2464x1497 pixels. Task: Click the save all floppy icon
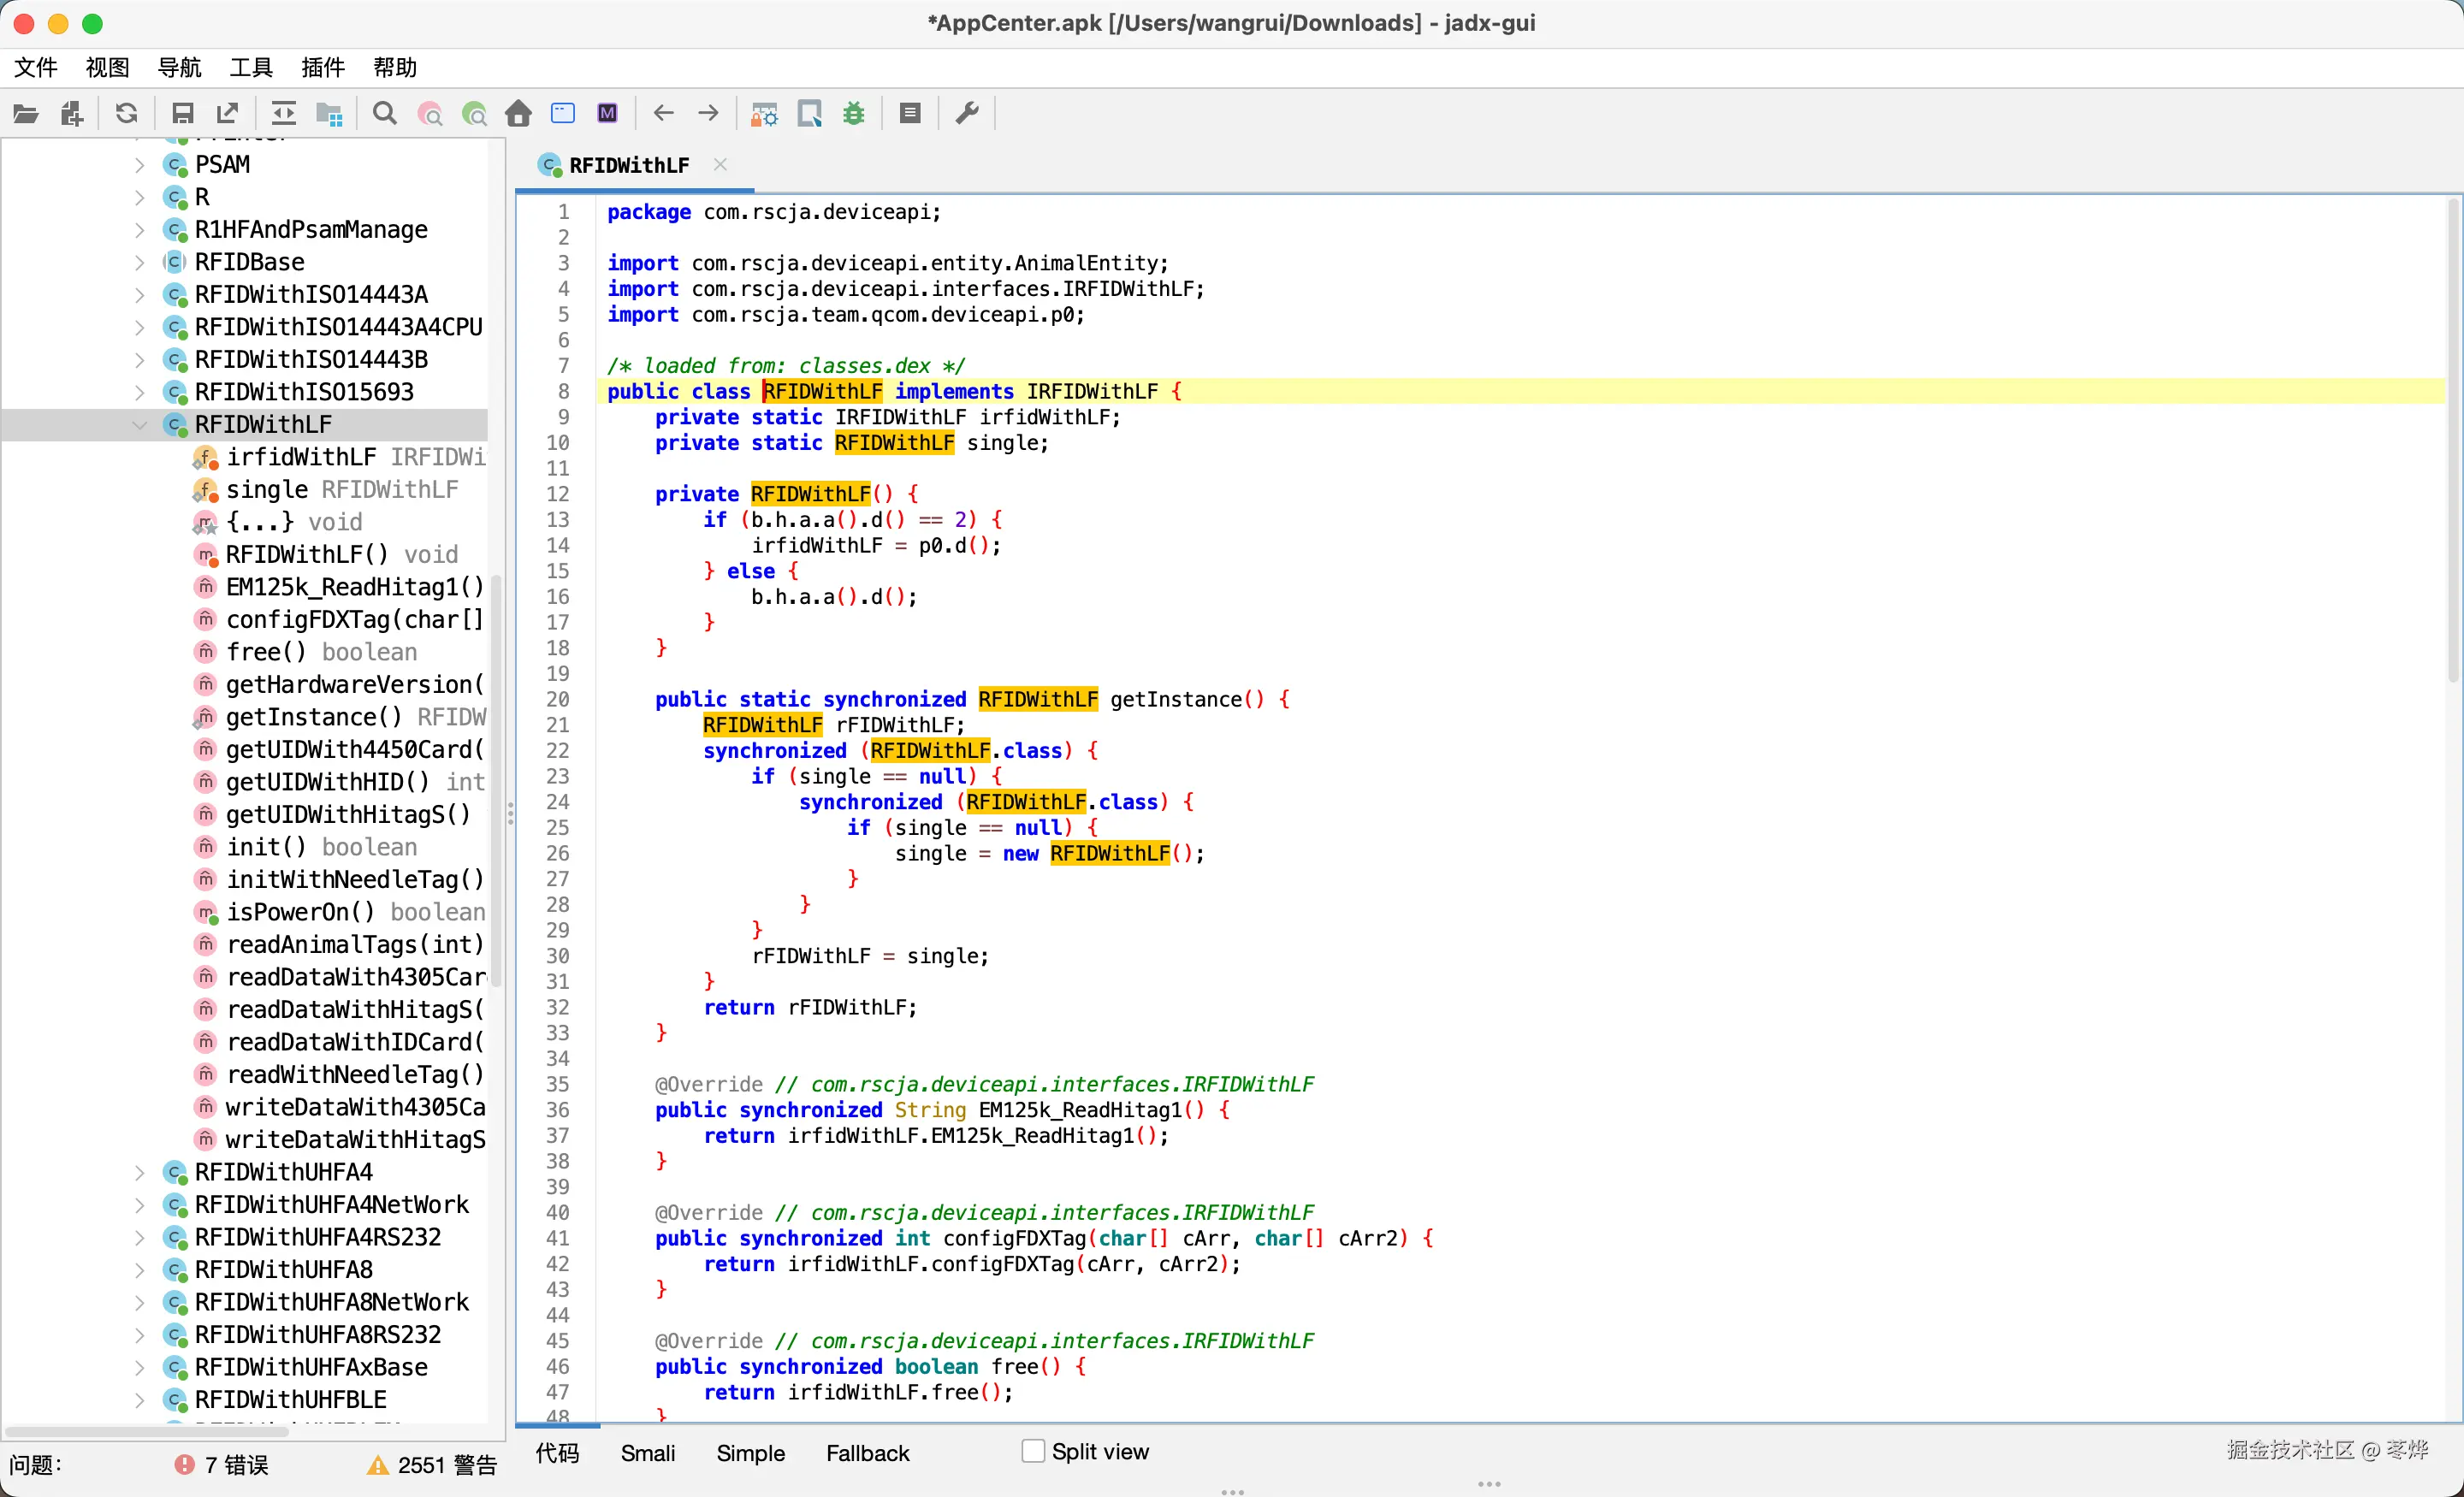coord(182,113)
